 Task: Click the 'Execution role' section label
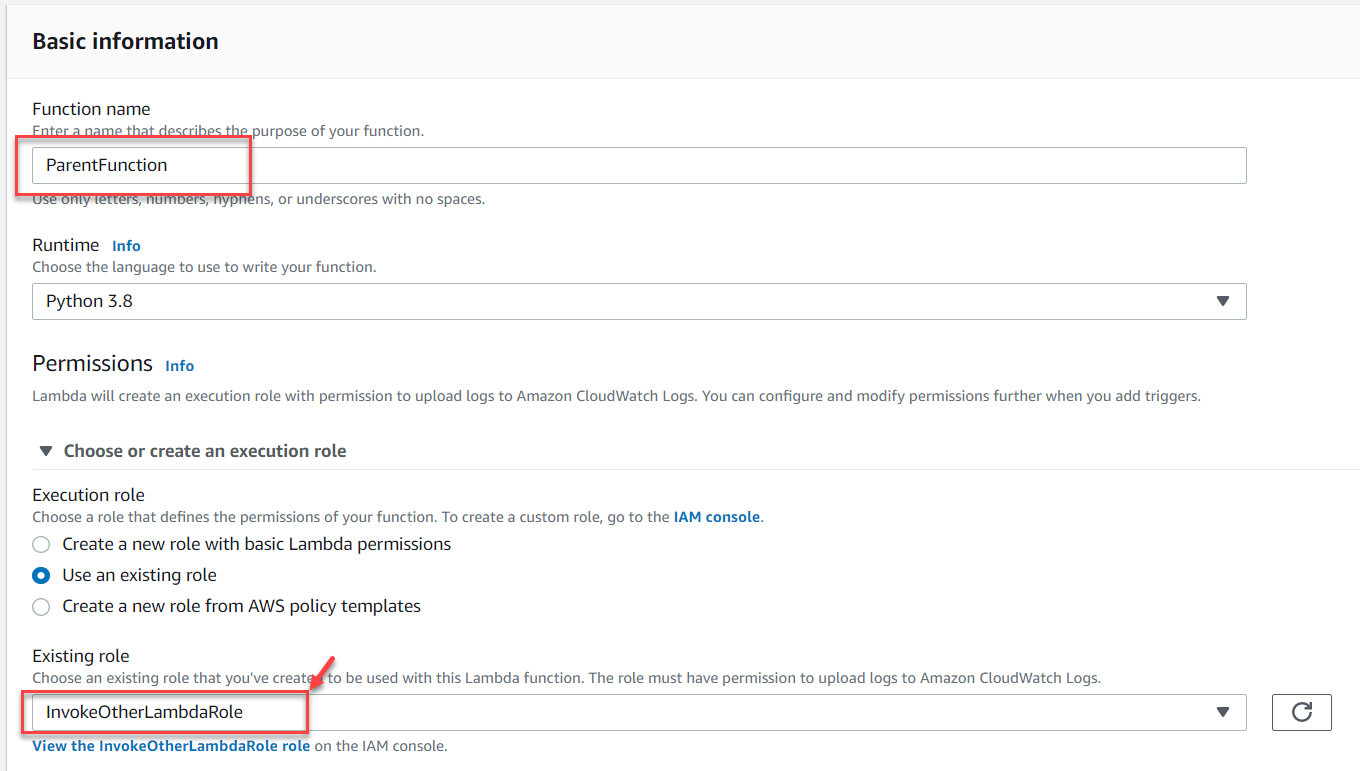point(88,495)
